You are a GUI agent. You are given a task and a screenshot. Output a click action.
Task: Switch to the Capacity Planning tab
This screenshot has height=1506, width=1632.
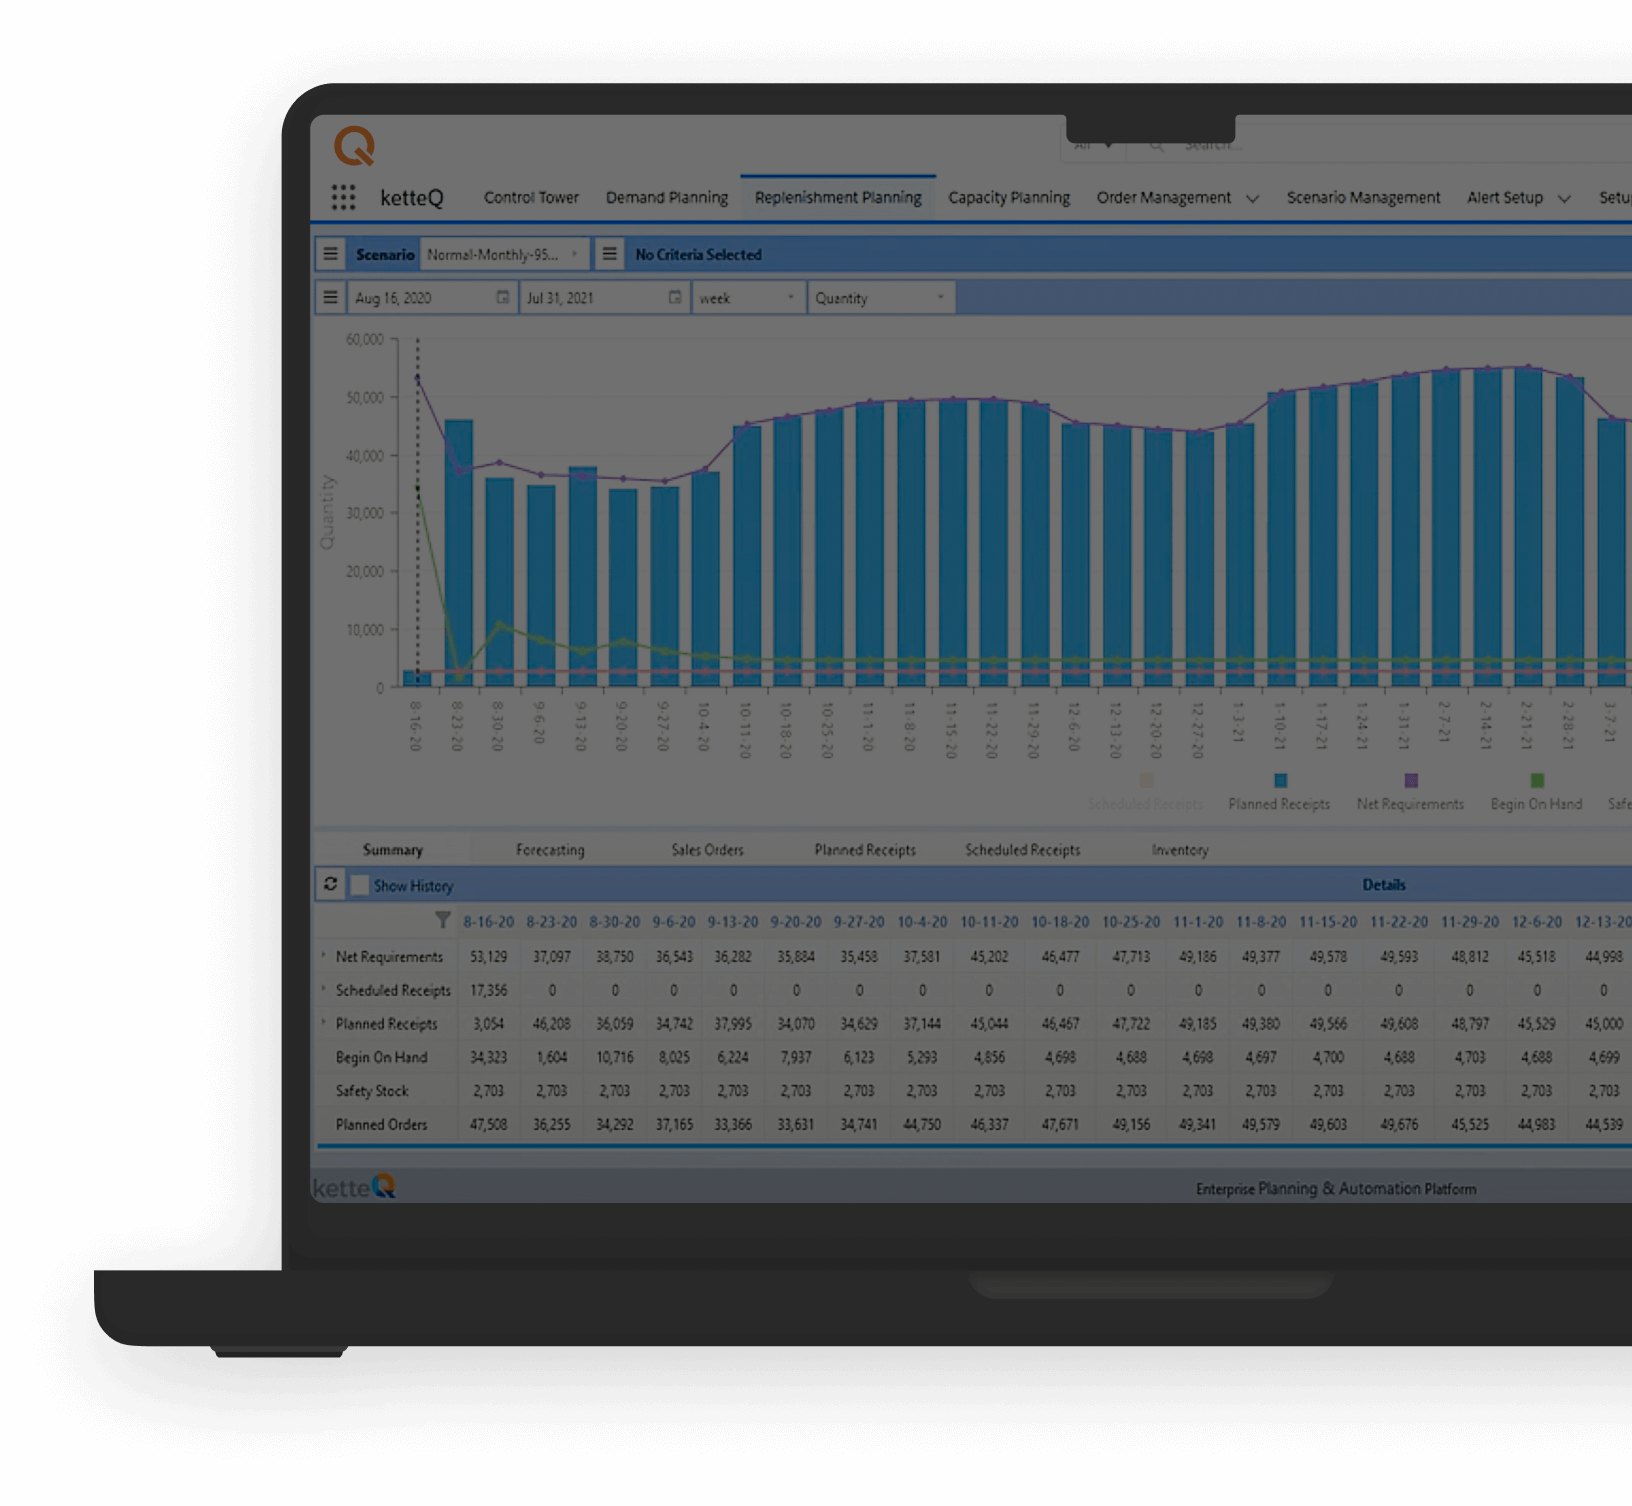click(1009, 197)
